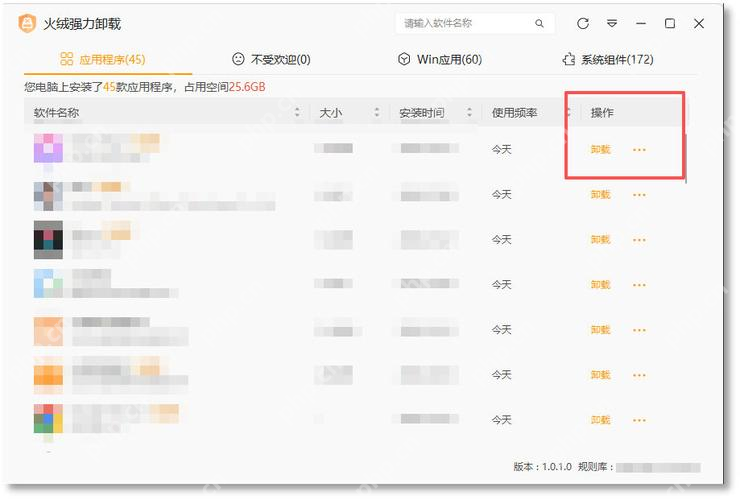Click the 火绒 shield logo in title bar

click(x=27, y=23)
